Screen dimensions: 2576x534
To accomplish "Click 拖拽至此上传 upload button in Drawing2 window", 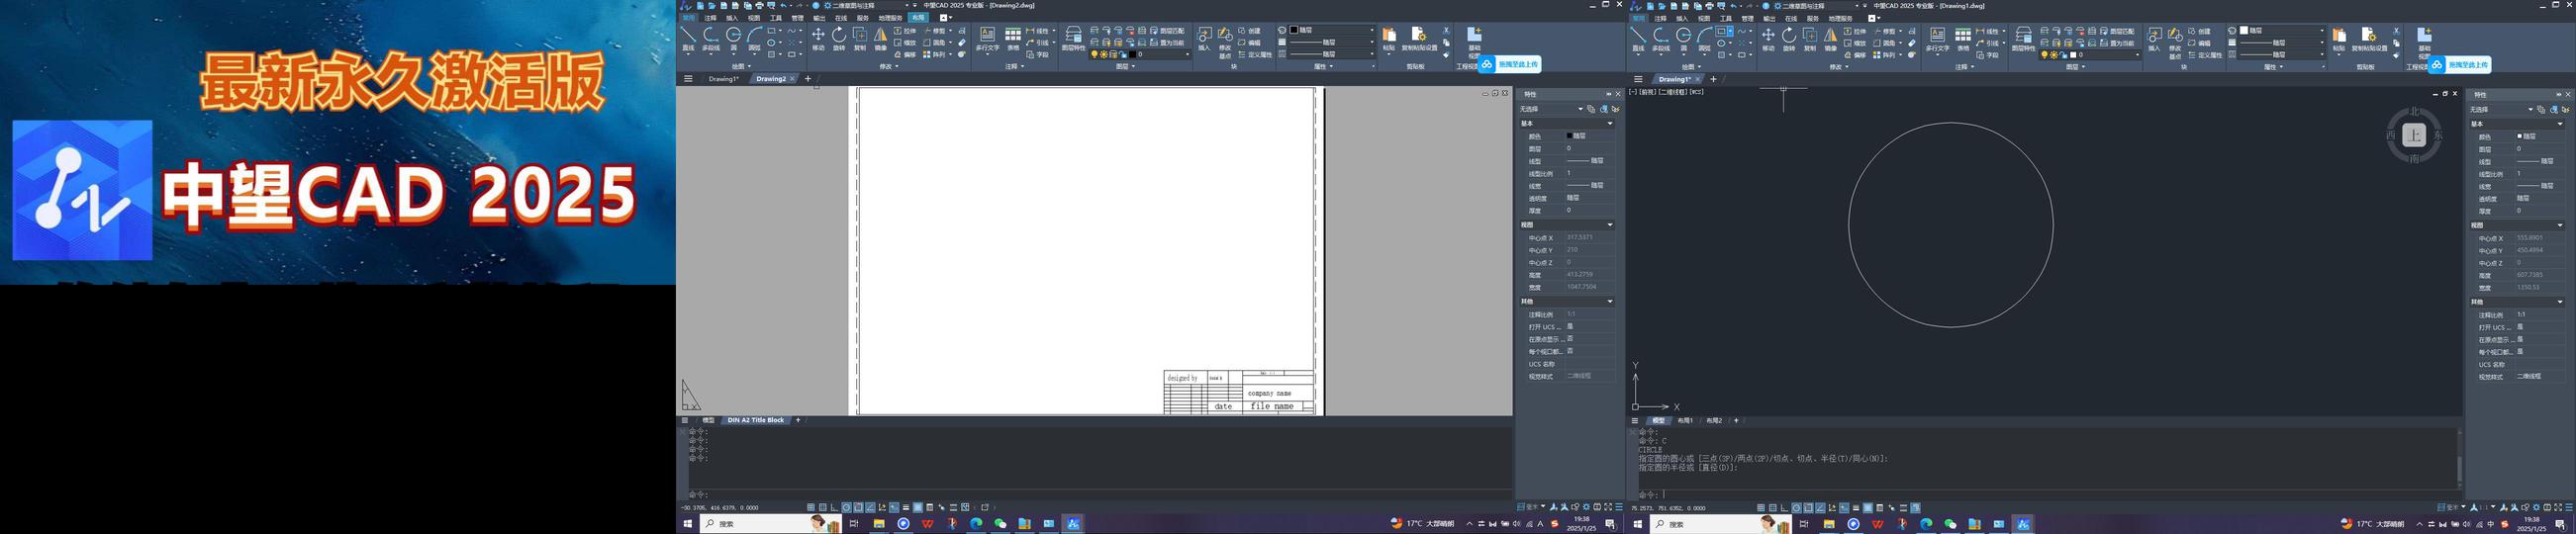I will click(1510, 64).
